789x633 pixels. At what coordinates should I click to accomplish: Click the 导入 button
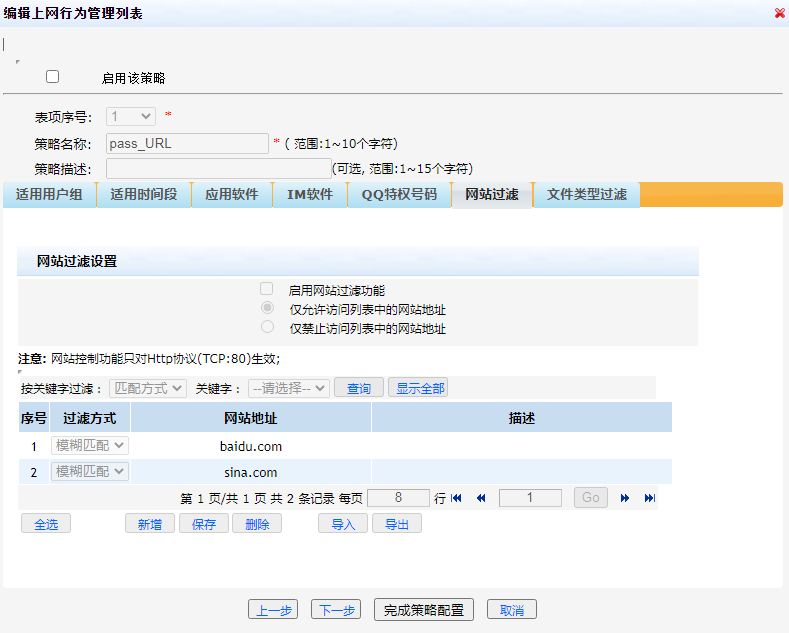343,524
